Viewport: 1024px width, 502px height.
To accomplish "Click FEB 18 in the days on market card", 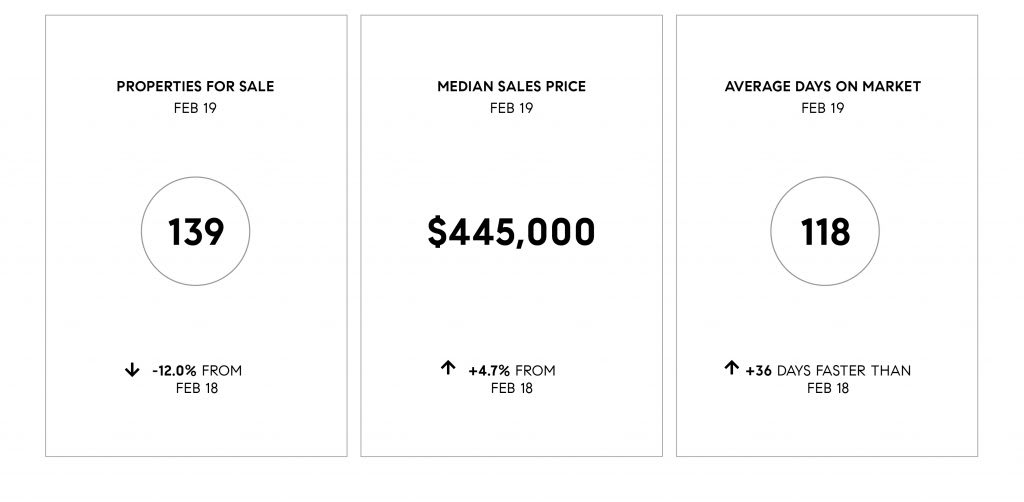I will [x=828, y=388].
